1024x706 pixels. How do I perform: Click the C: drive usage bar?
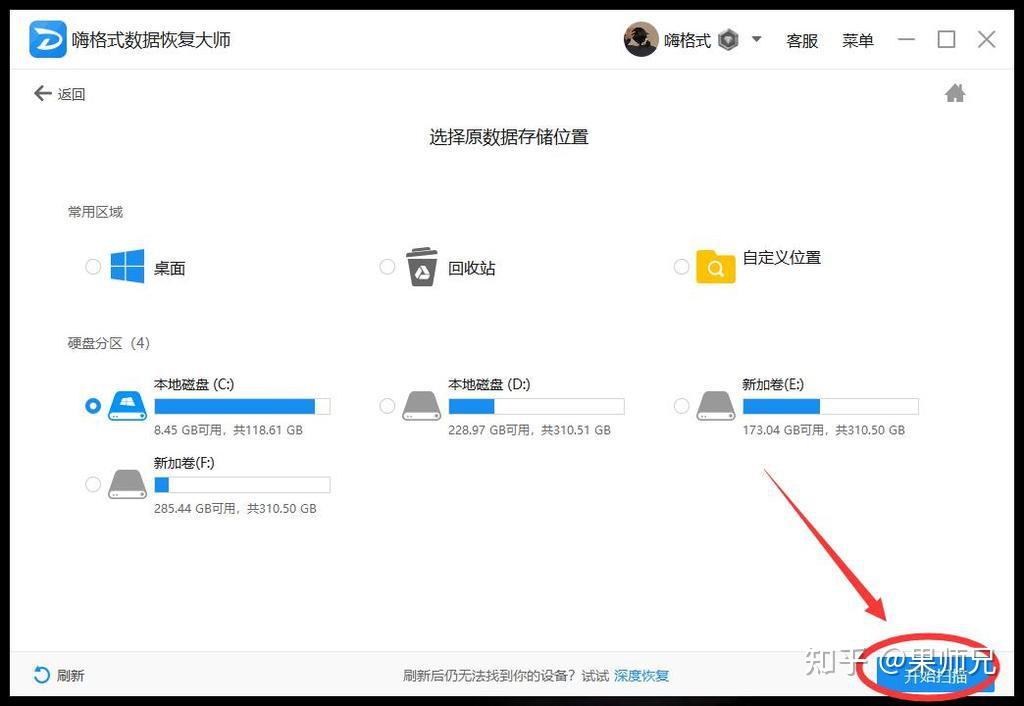pyautogui.click(x=242, y=406)
